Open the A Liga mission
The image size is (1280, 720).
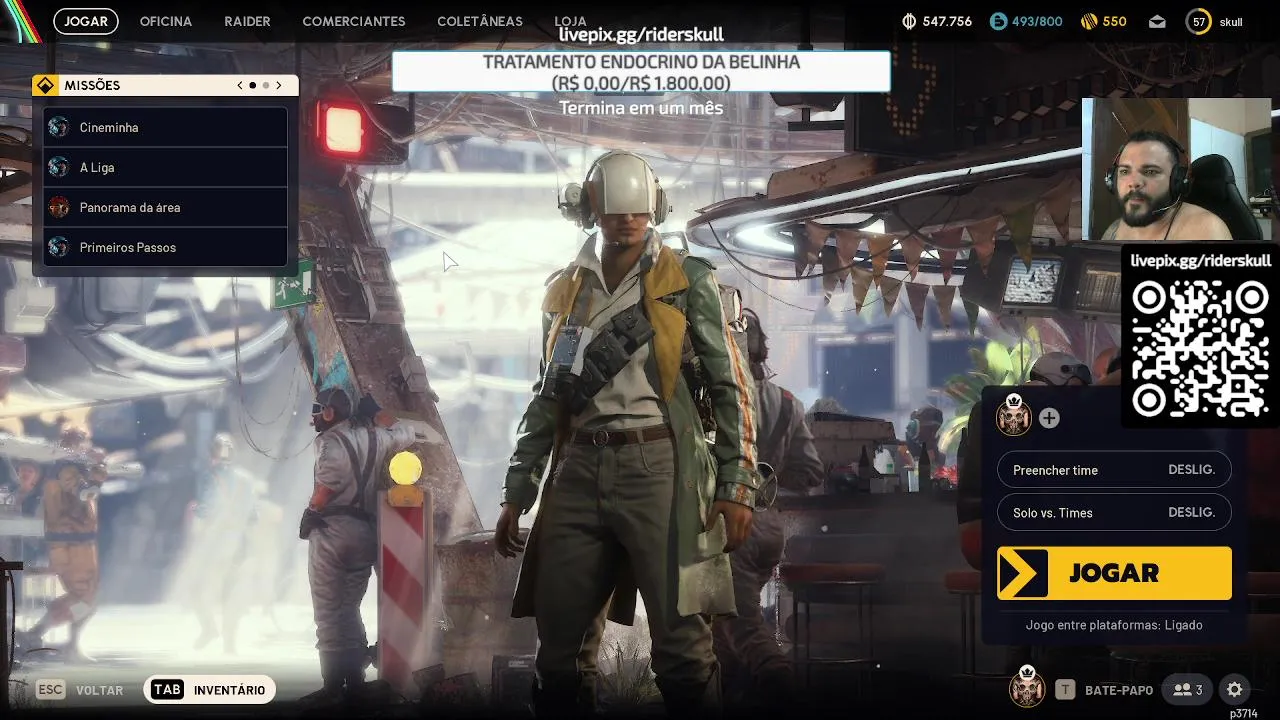coord(166,167)
